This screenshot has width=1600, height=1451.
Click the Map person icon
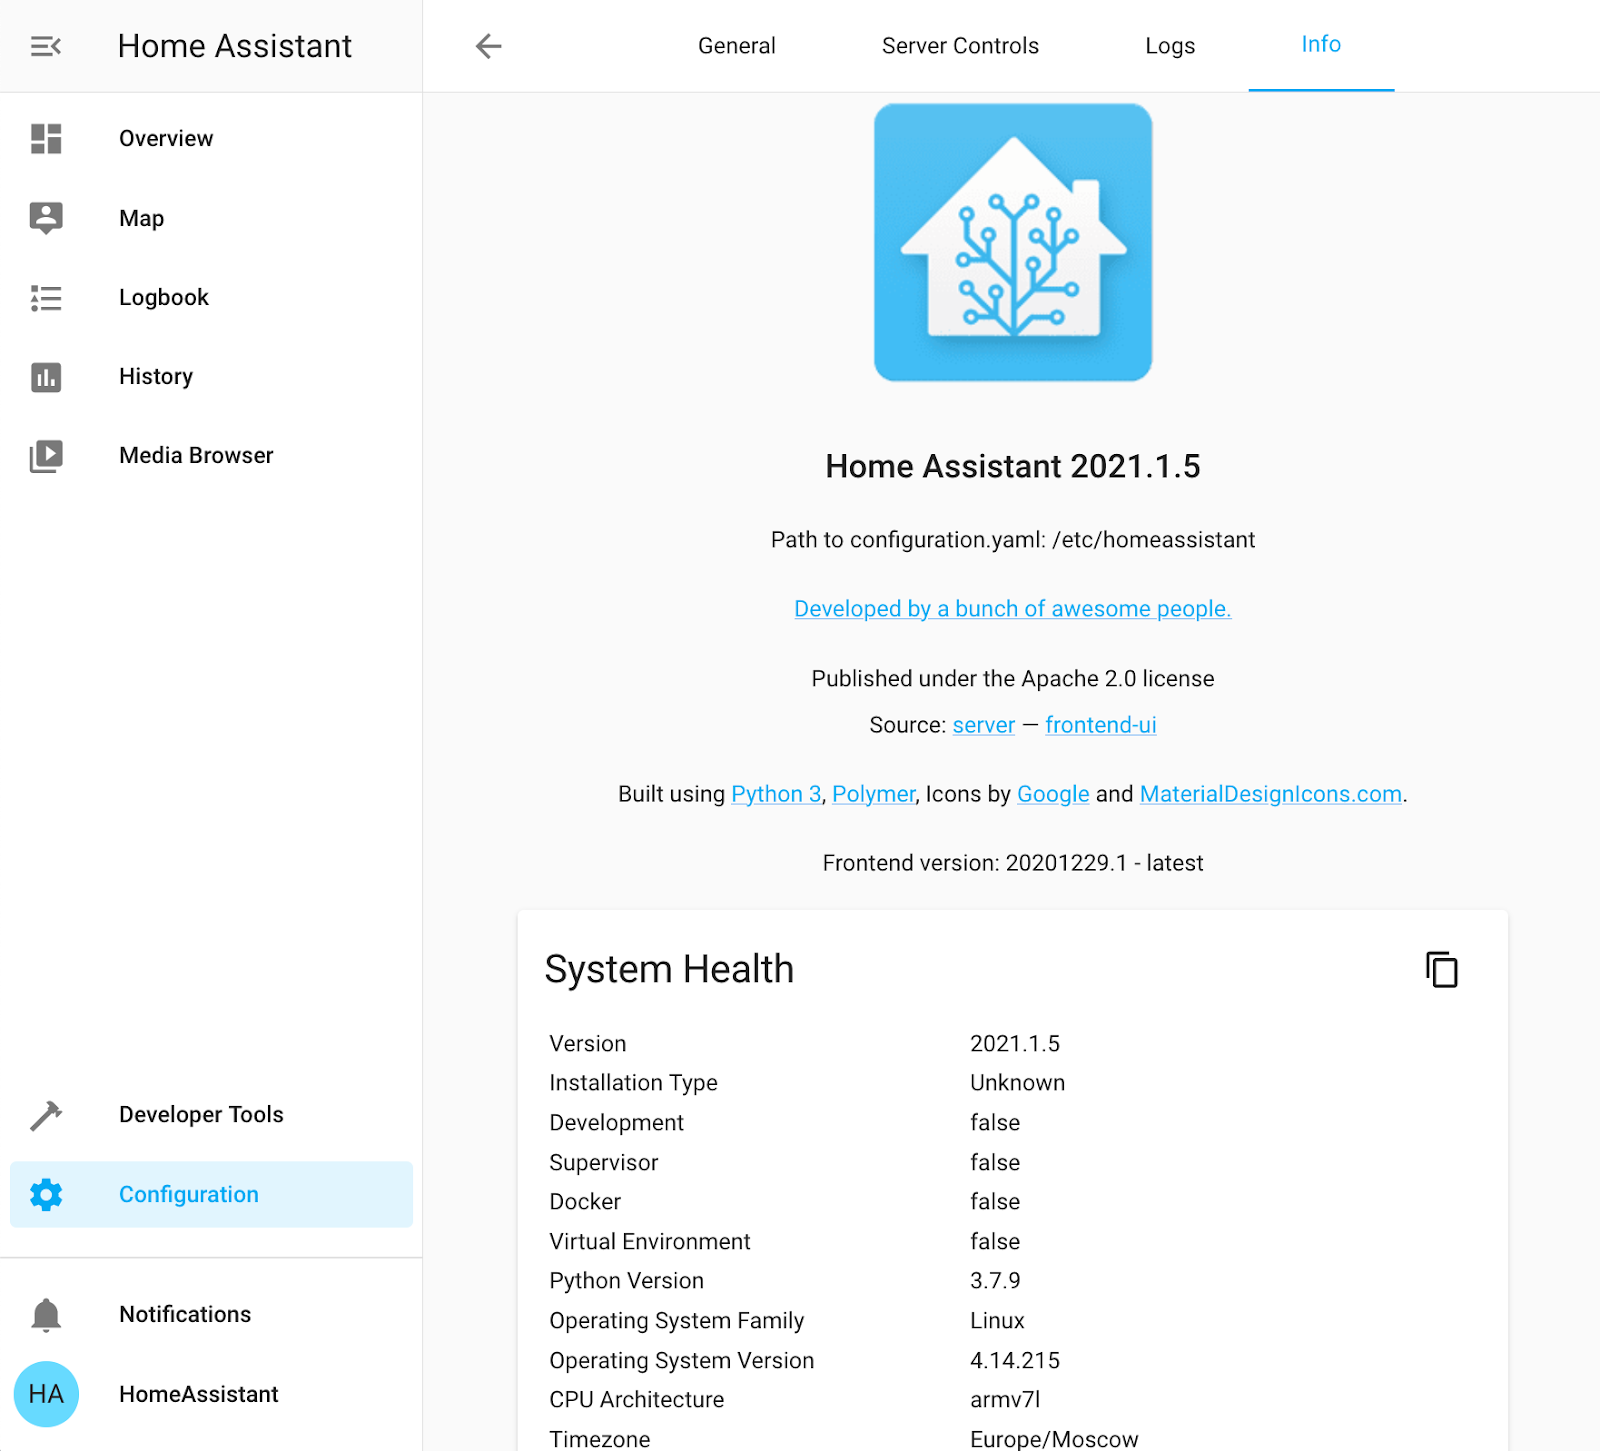pos(46,218)
